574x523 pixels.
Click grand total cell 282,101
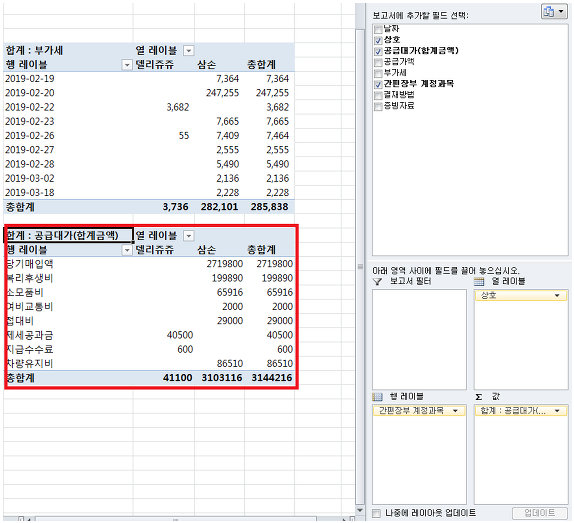[219, 207]
